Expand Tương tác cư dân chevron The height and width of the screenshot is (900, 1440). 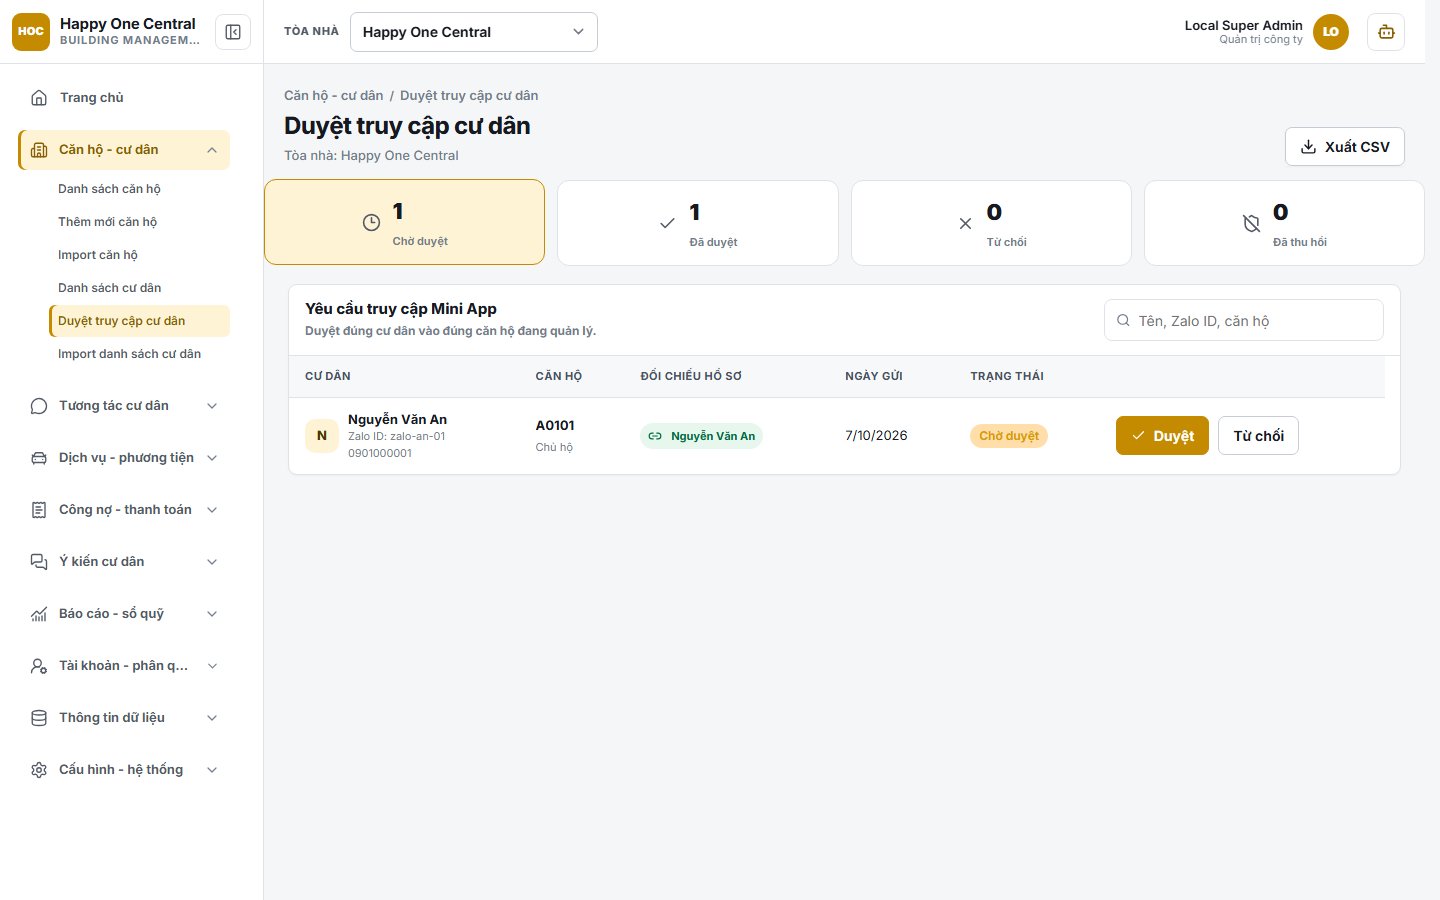click(x=212, y=406)
